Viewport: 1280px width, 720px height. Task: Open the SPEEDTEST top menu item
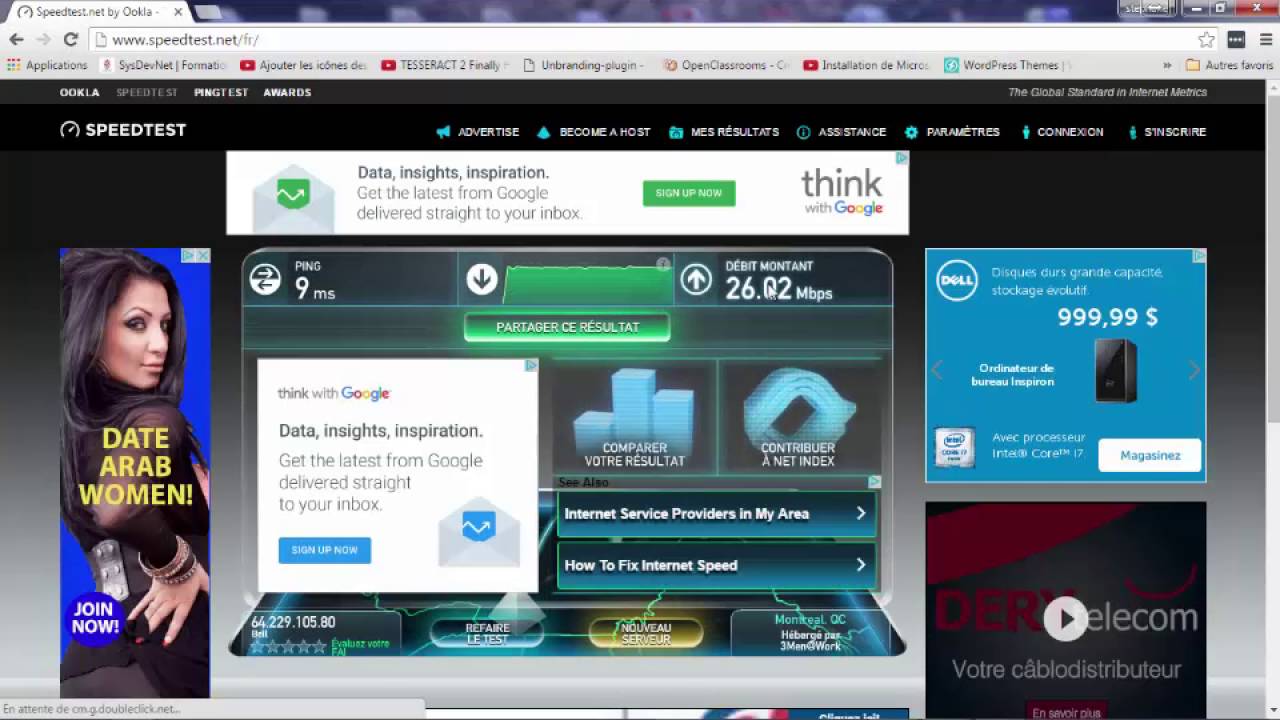point(147,92)
